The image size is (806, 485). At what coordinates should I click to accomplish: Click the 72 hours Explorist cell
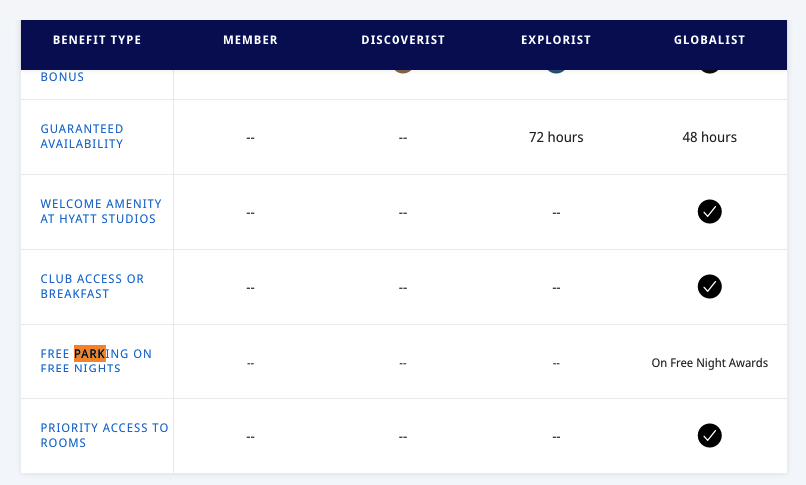pyautogui.click(x=556, y=137)
